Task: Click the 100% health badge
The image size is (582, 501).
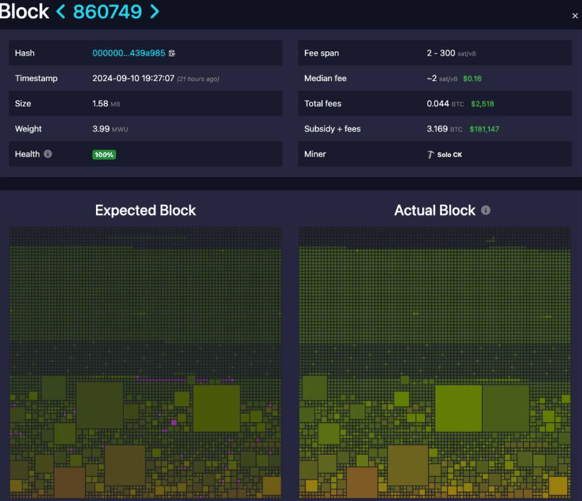Action: coord(104,154)
